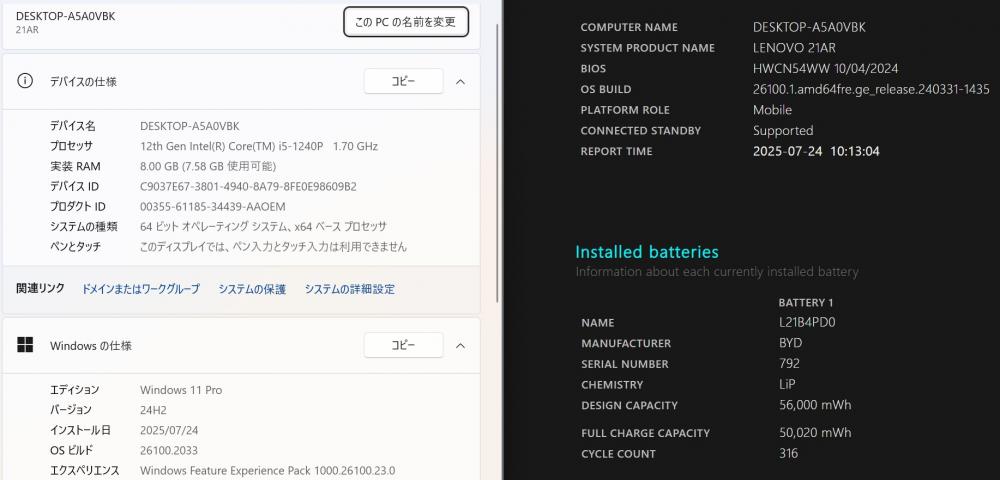Click the info icon beside デバイスの仕様
This screenshot has height=480, width=1000.
tap(24, 81)
